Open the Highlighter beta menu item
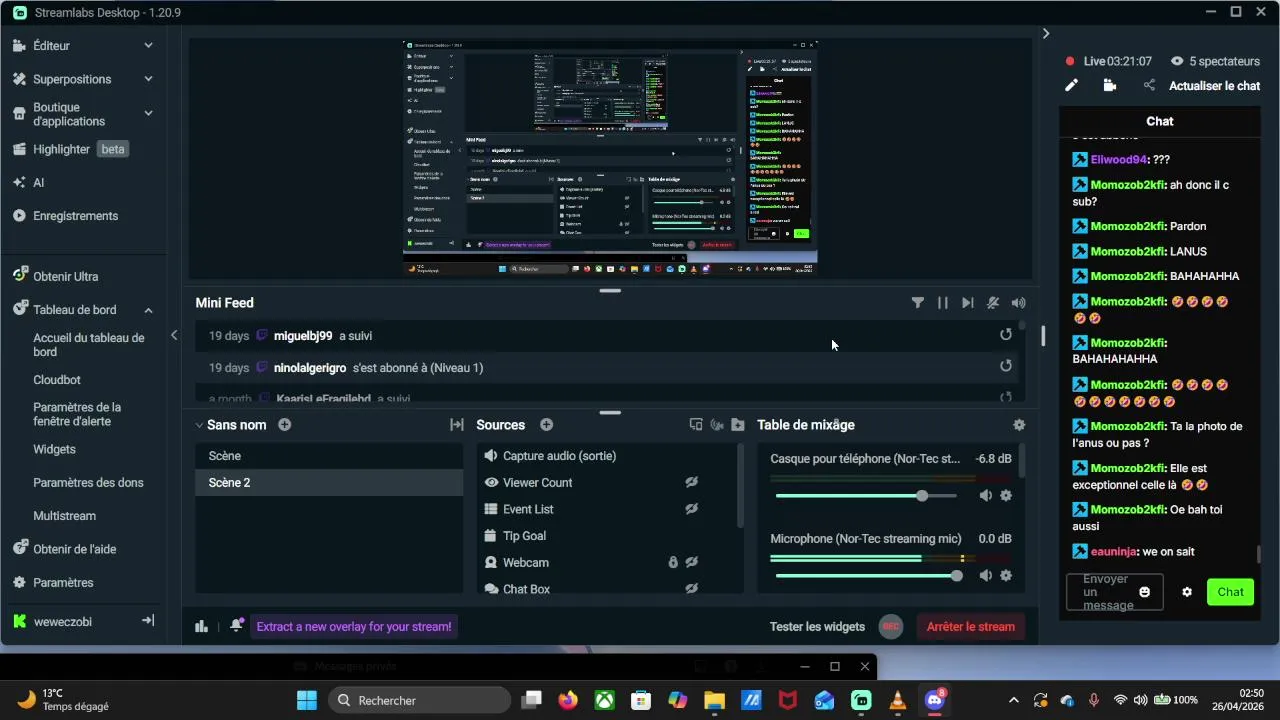The image size is (1280, 720). click(70, 149)
